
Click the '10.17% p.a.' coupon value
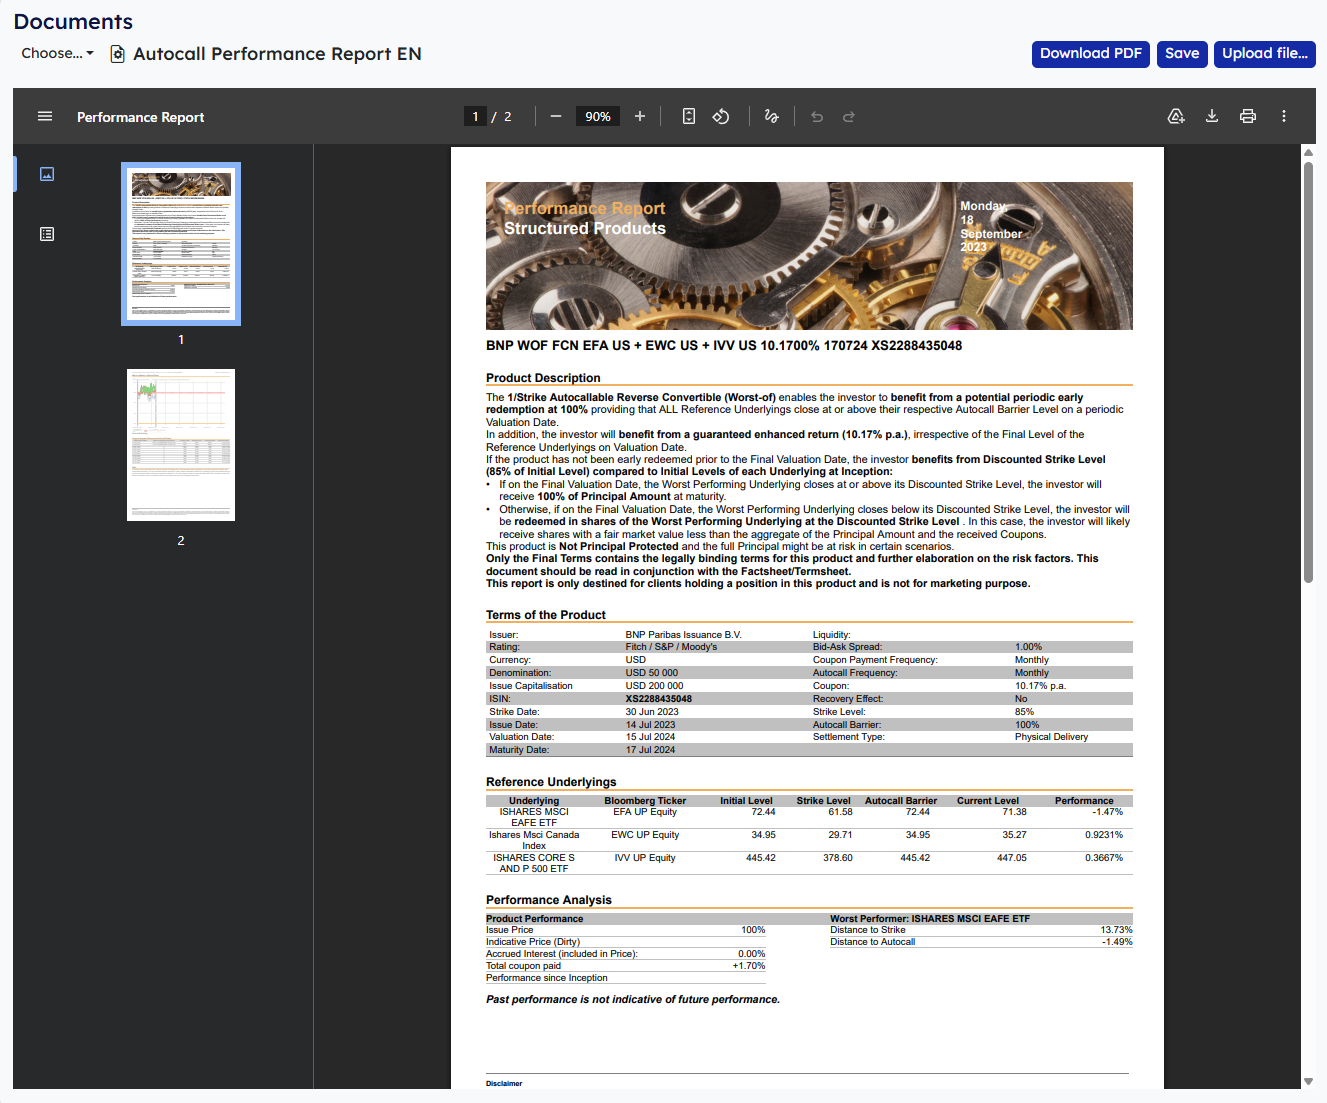point(1041,686)
